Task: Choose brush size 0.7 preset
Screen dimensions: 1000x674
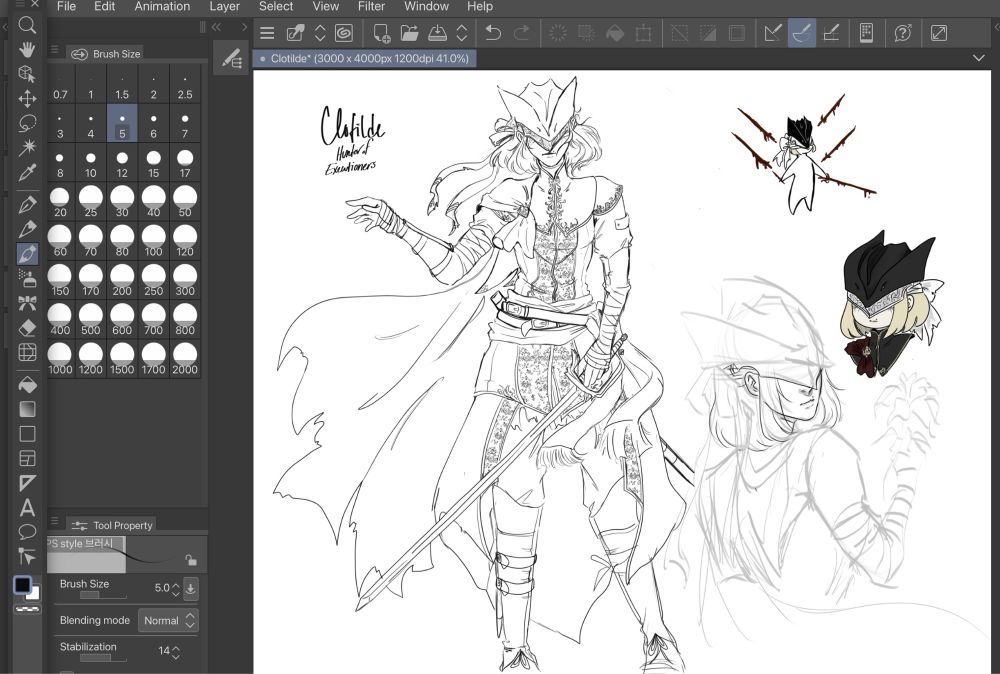Action: [x=60, y=84]
